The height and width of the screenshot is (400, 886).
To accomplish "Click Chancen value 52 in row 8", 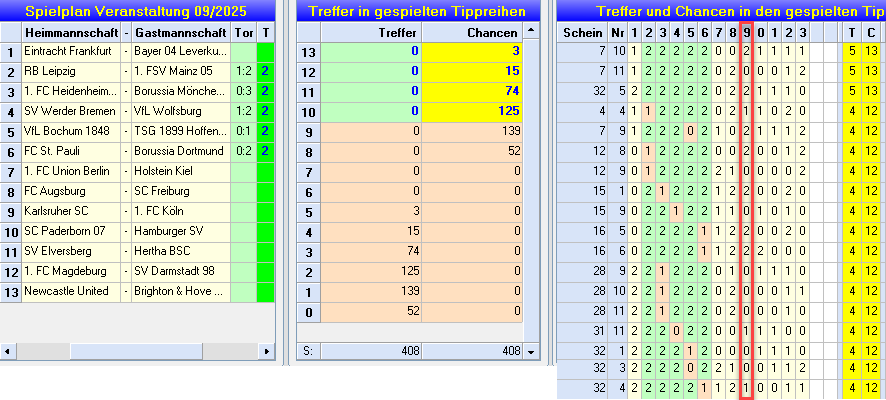I will pos(472,151).
